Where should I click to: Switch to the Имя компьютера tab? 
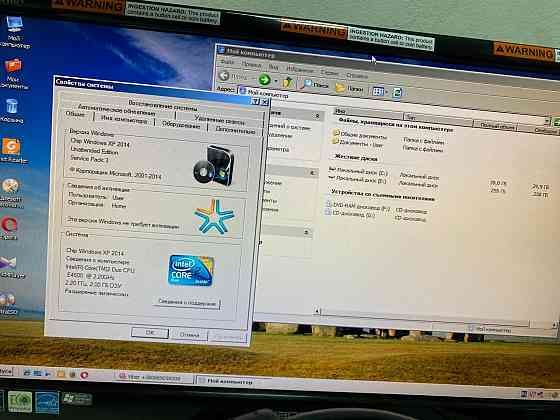(x=124, y=120)
